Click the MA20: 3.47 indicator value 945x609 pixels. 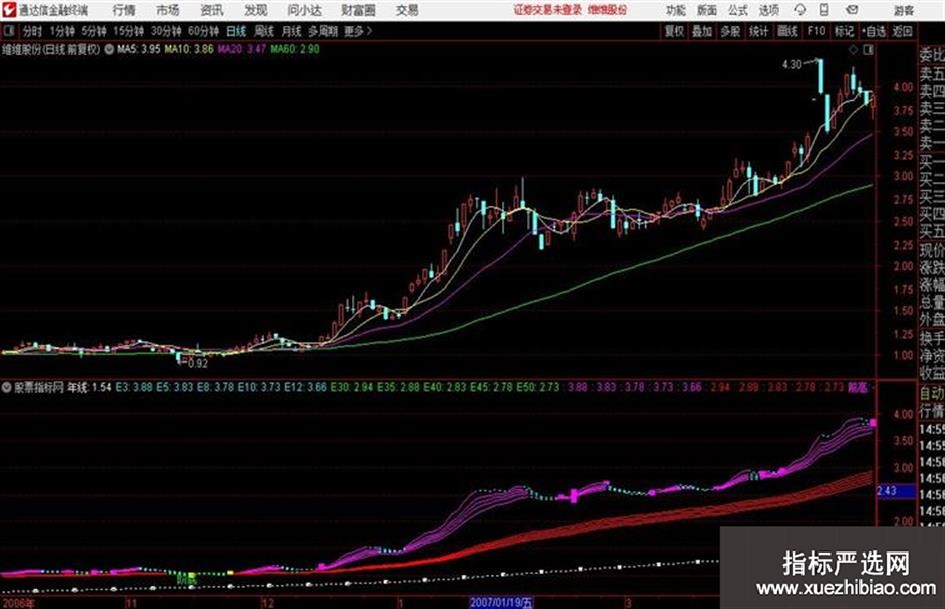click(242, 49)
